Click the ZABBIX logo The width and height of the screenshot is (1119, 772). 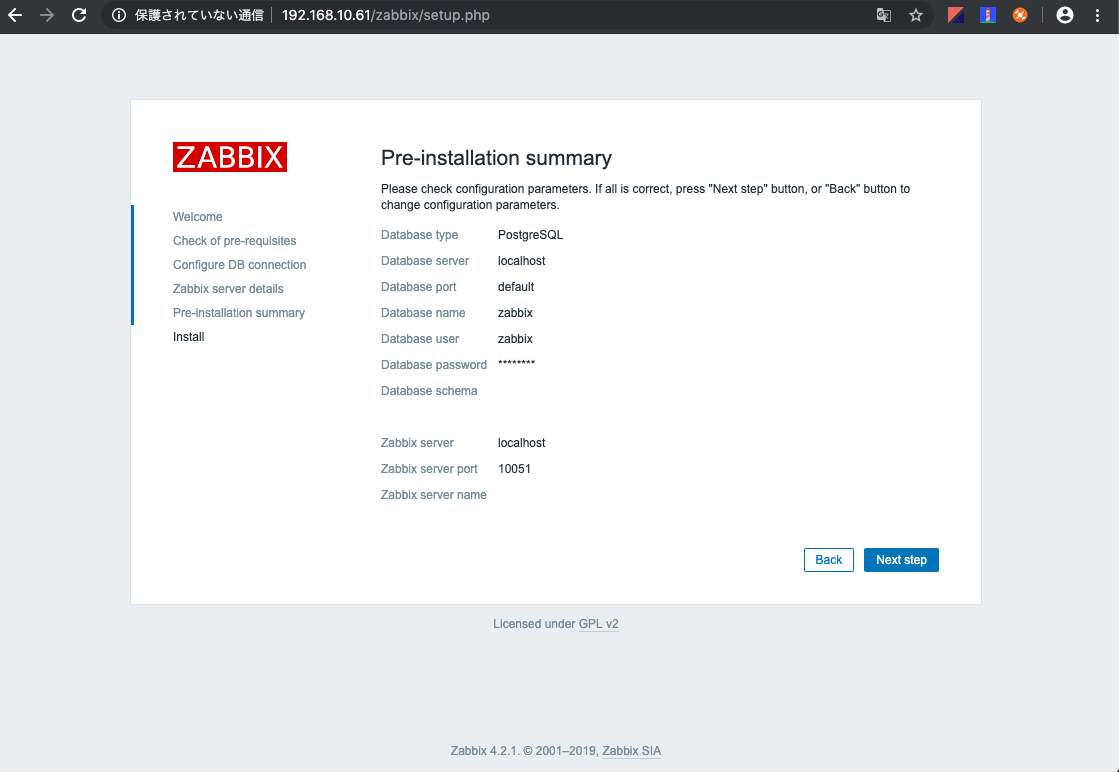coord(230,156)
